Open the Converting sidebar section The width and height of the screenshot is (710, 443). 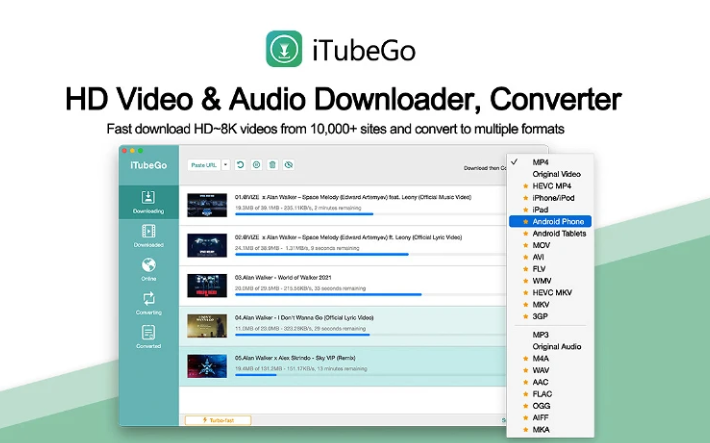(x=149, y=303)
